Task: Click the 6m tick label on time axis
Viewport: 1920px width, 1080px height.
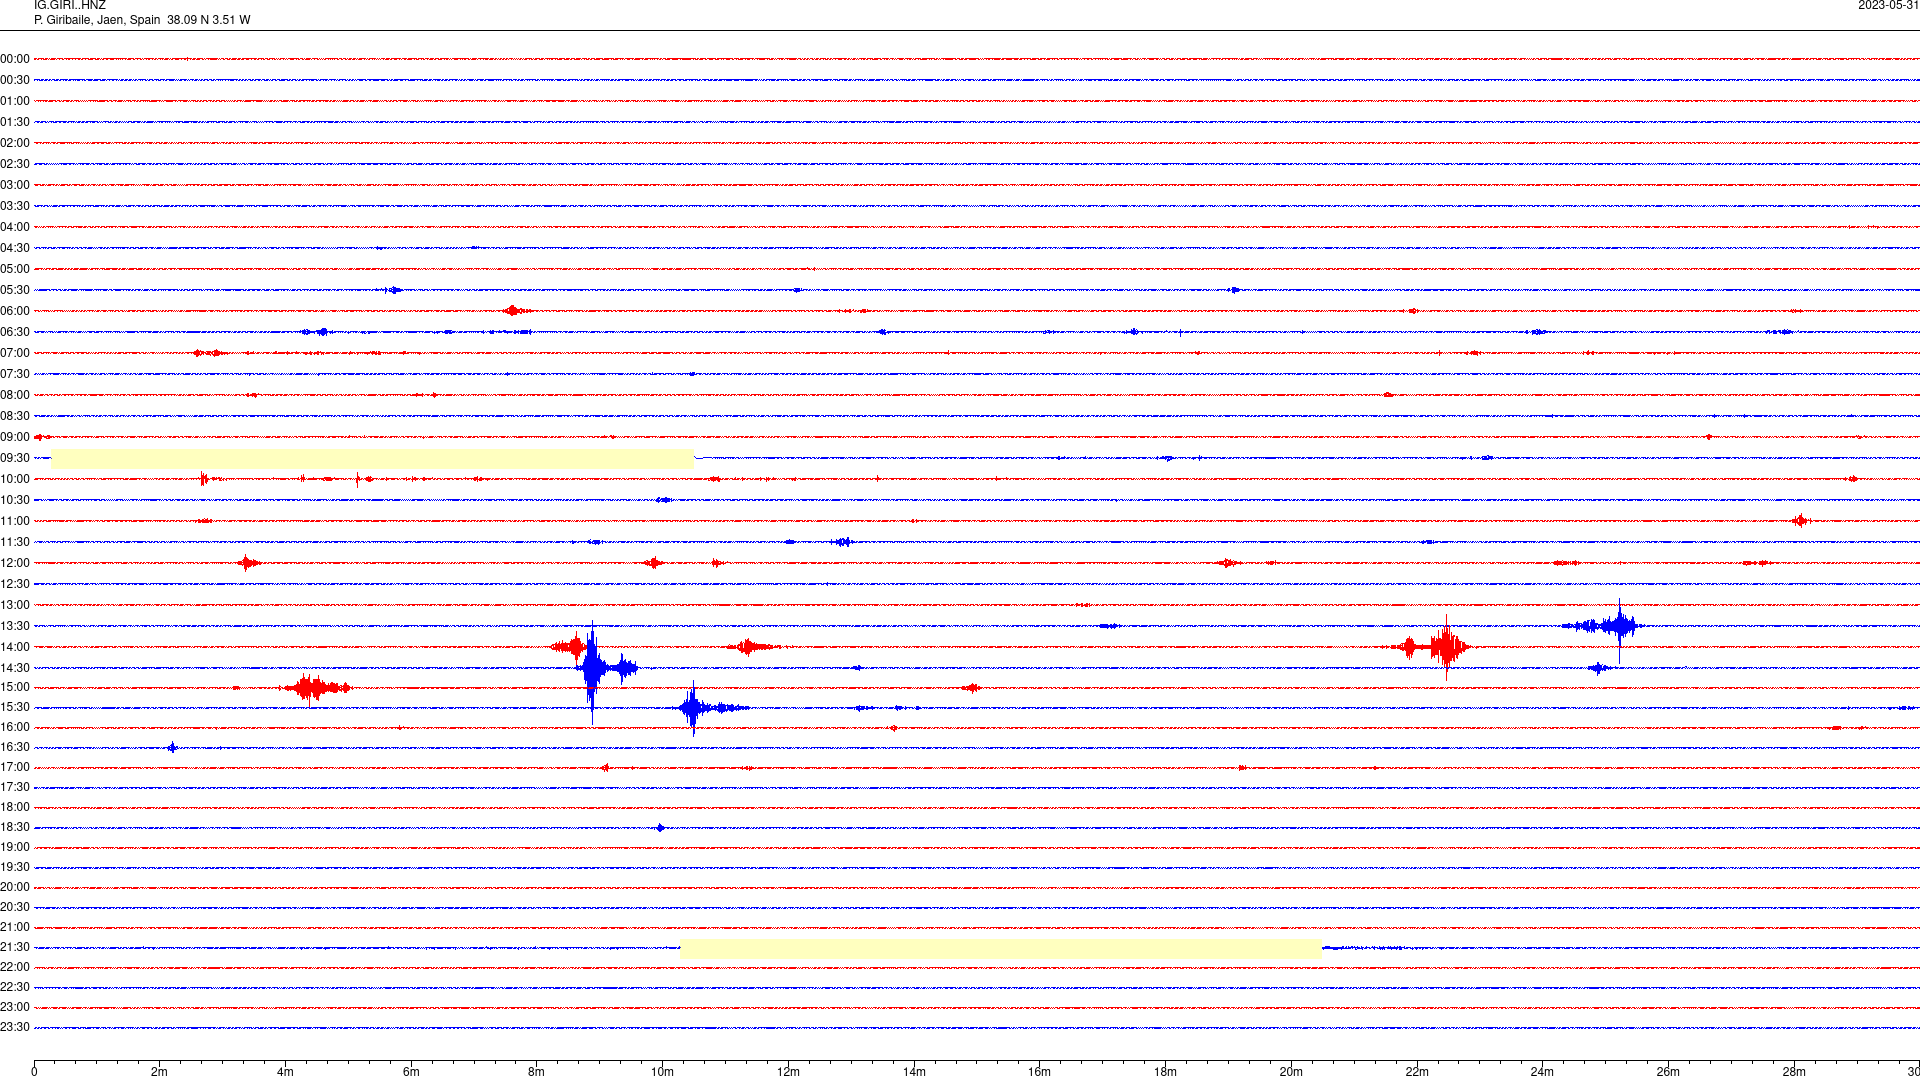Action: click(411, 1072)
